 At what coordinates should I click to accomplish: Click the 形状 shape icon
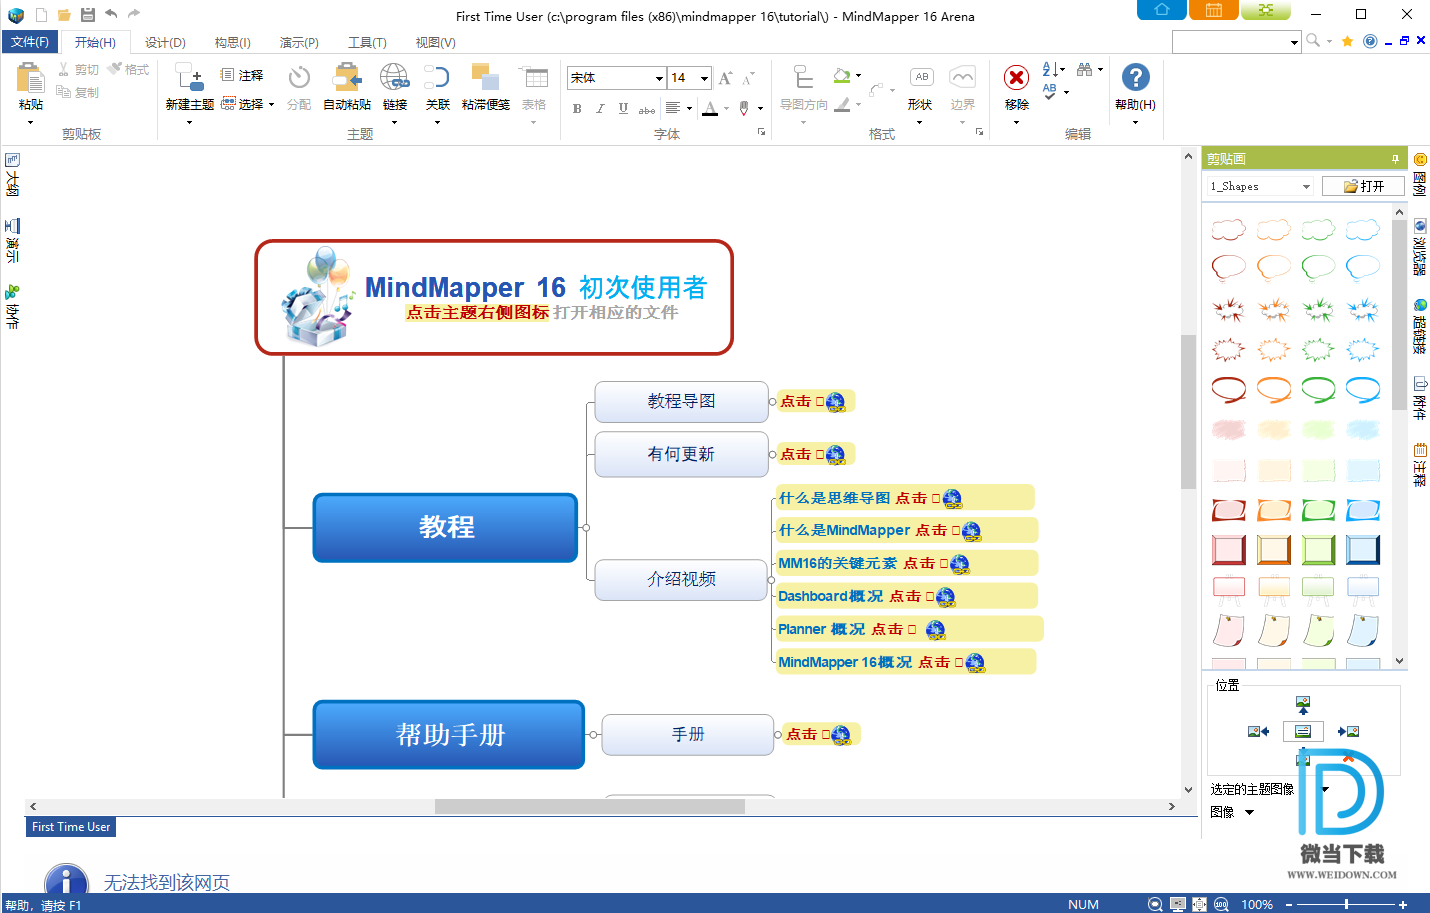(x=921, y=78)
